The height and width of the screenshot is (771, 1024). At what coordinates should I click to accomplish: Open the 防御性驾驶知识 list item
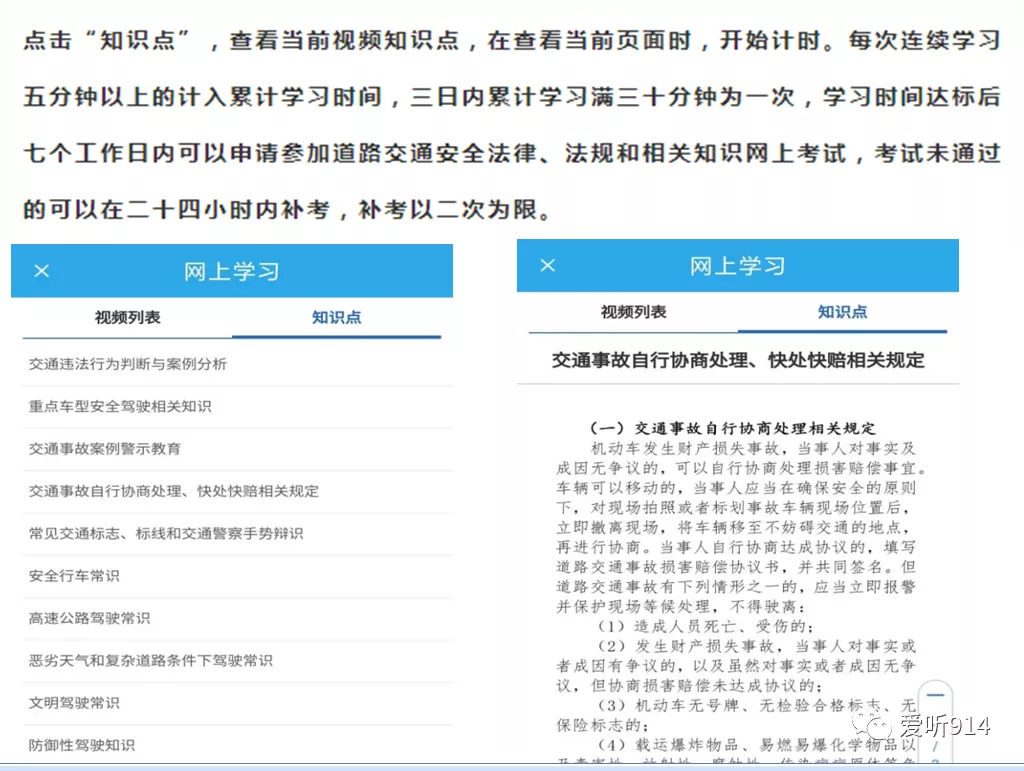point(238,745)
